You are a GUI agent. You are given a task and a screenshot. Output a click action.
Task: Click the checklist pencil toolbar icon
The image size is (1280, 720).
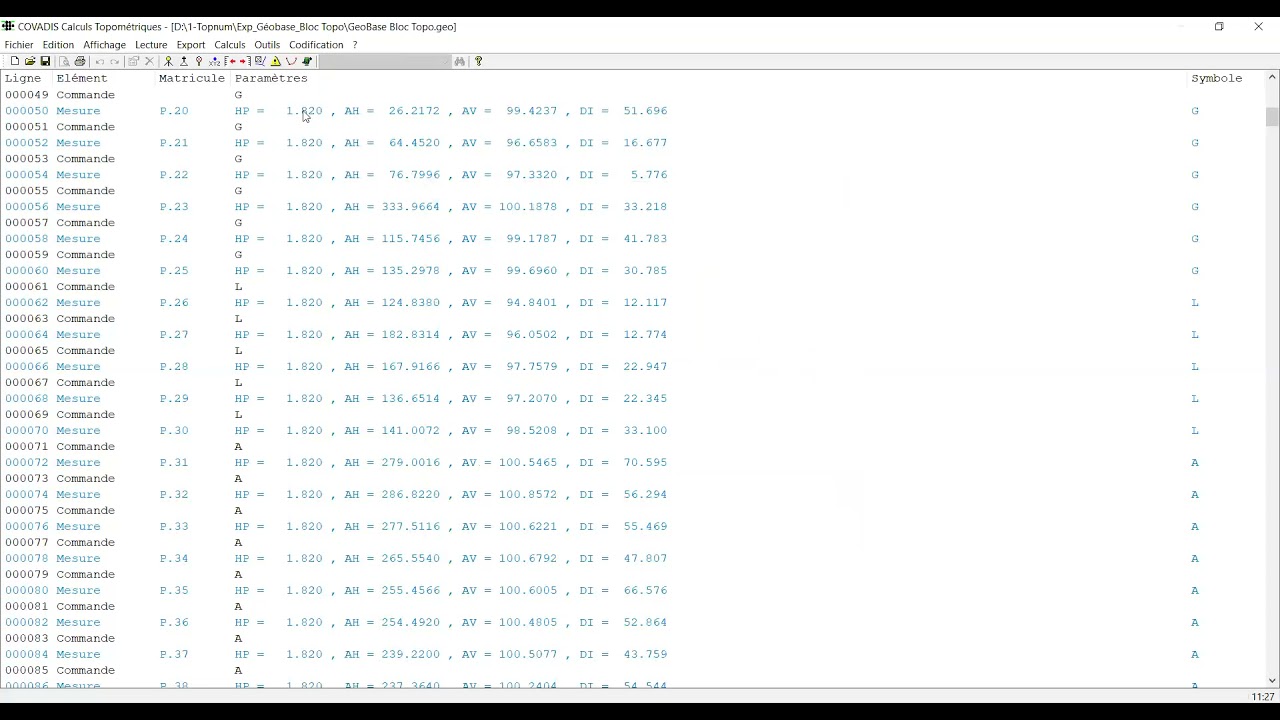(x=260, y=61)
